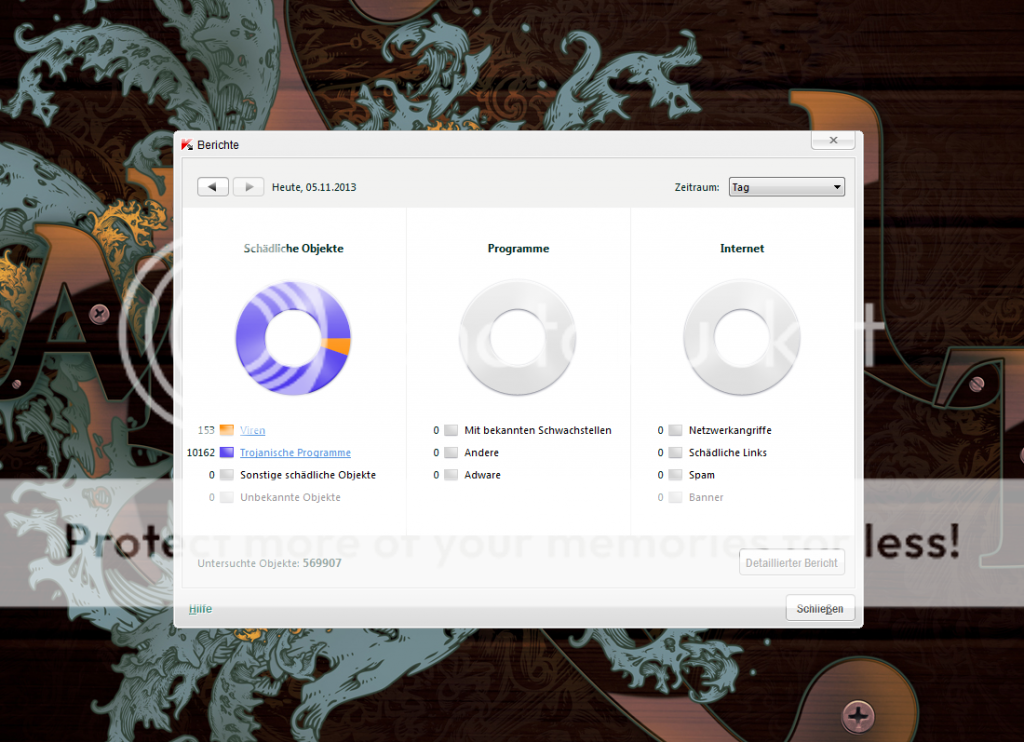Open the Trojanische Programme link

(295, 453)
